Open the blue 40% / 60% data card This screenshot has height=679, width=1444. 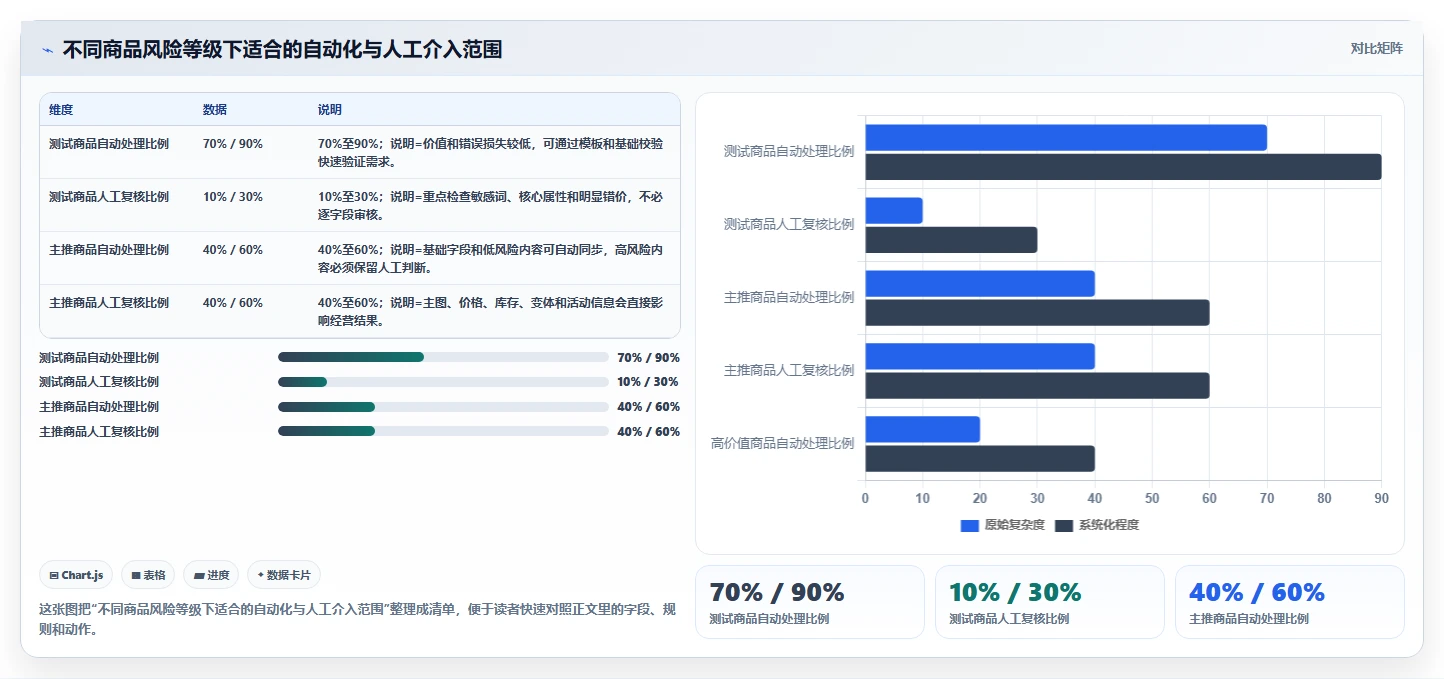[x=1290, y=602]
